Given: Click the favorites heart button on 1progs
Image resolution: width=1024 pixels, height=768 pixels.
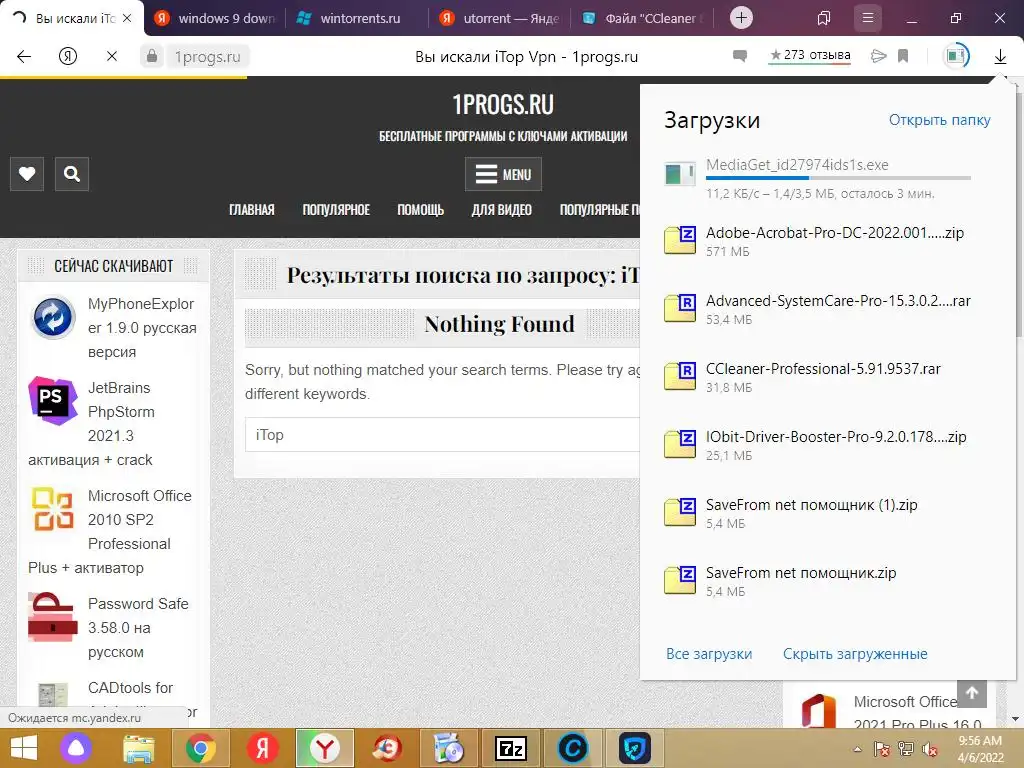Looking at the screenshot, I should [27, 174].
